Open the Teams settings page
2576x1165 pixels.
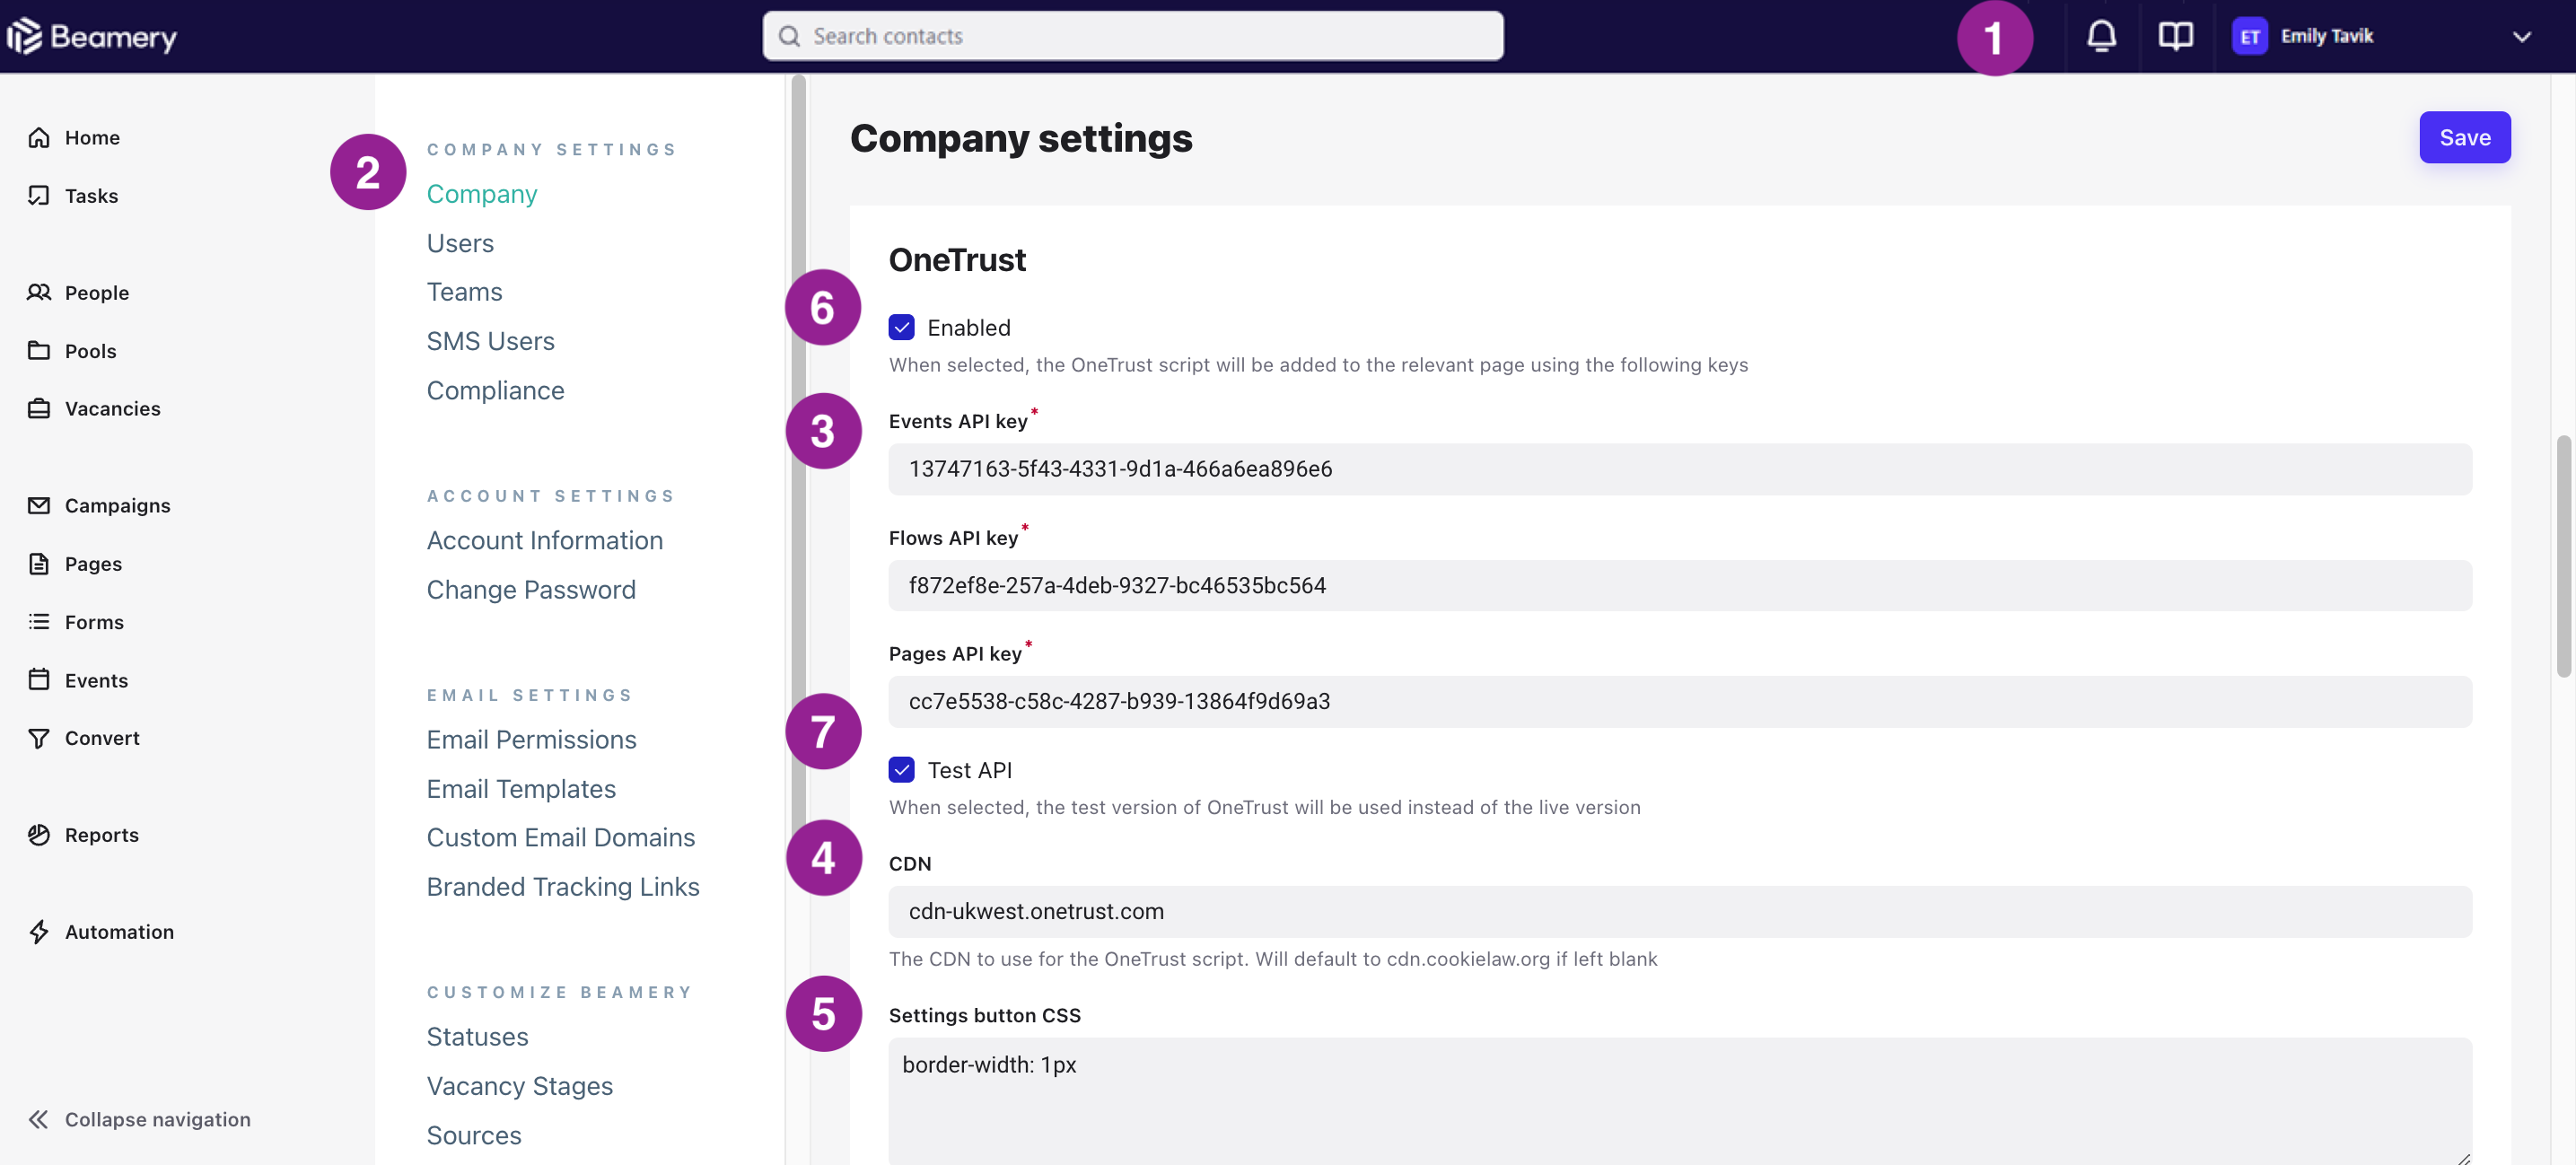(464, 292)
